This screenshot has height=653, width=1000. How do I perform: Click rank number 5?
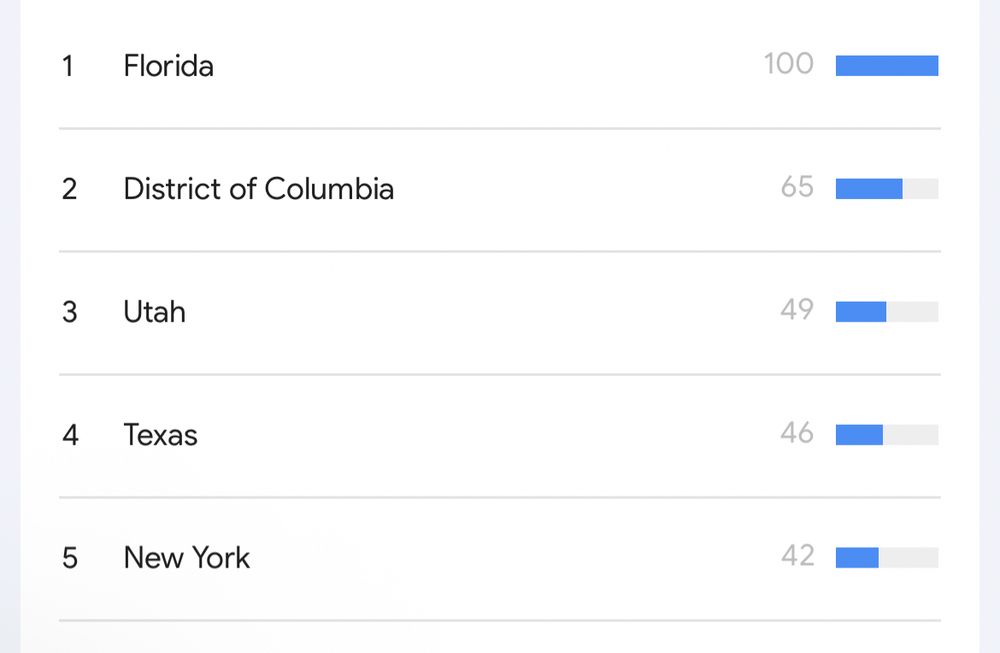click(70, 559)
